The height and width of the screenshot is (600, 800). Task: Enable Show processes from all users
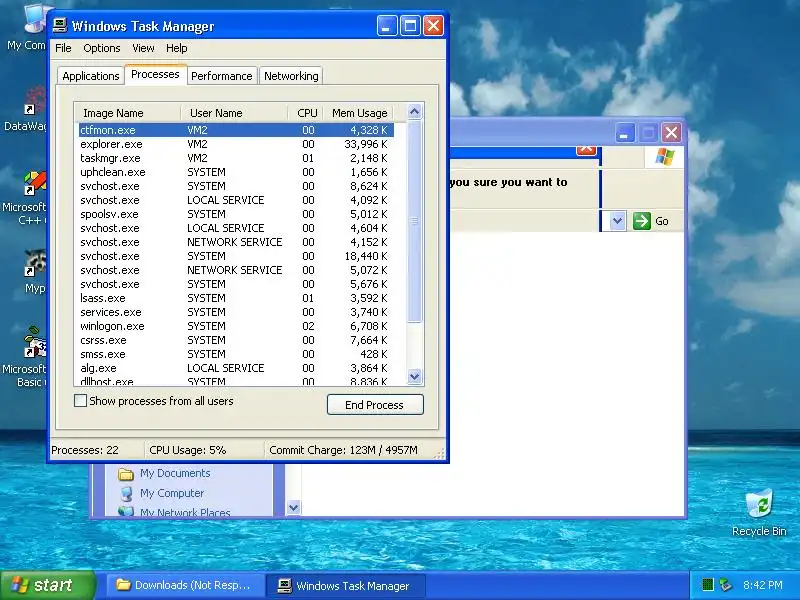coord(80,401)
